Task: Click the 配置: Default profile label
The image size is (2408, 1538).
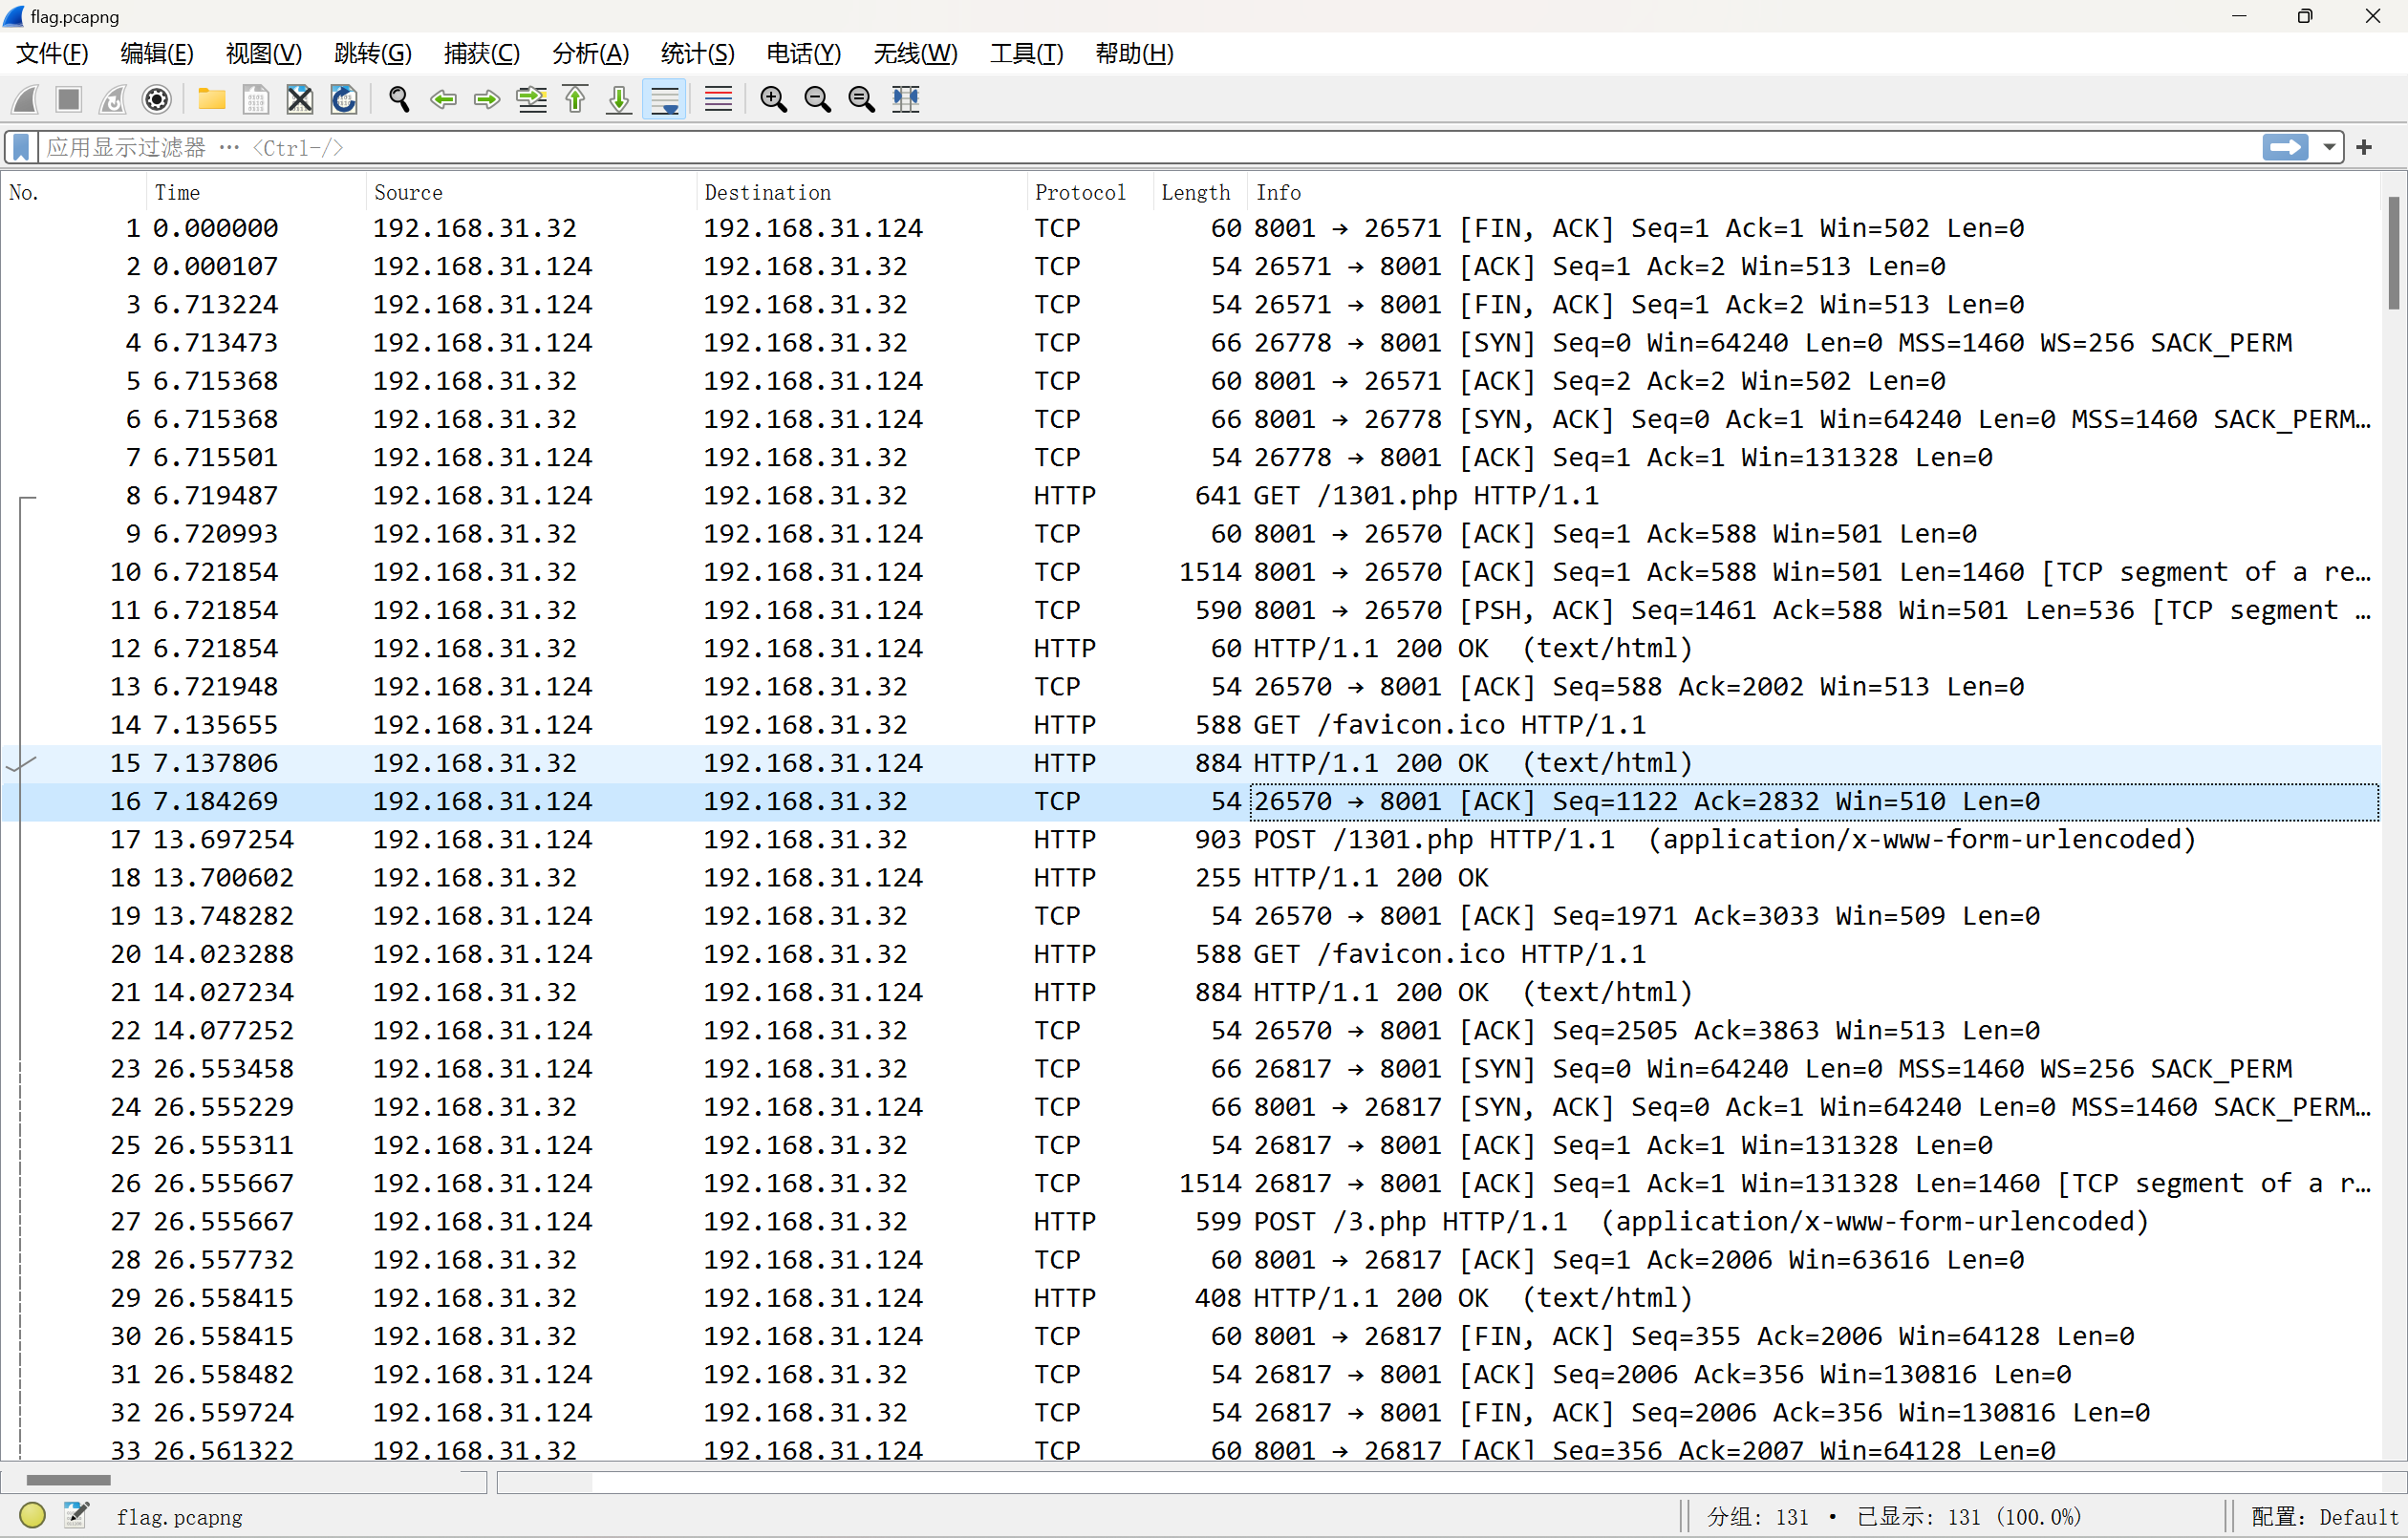Action: pos(2325,1517)
